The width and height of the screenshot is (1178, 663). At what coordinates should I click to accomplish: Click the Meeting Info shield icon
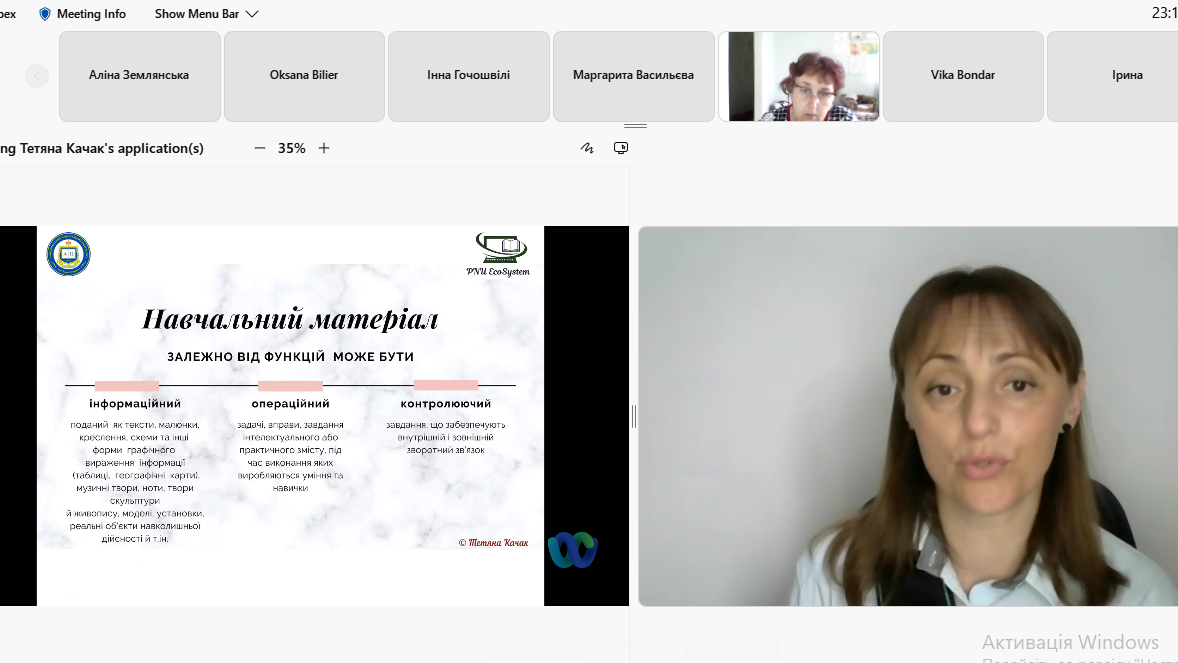point(44,14)
